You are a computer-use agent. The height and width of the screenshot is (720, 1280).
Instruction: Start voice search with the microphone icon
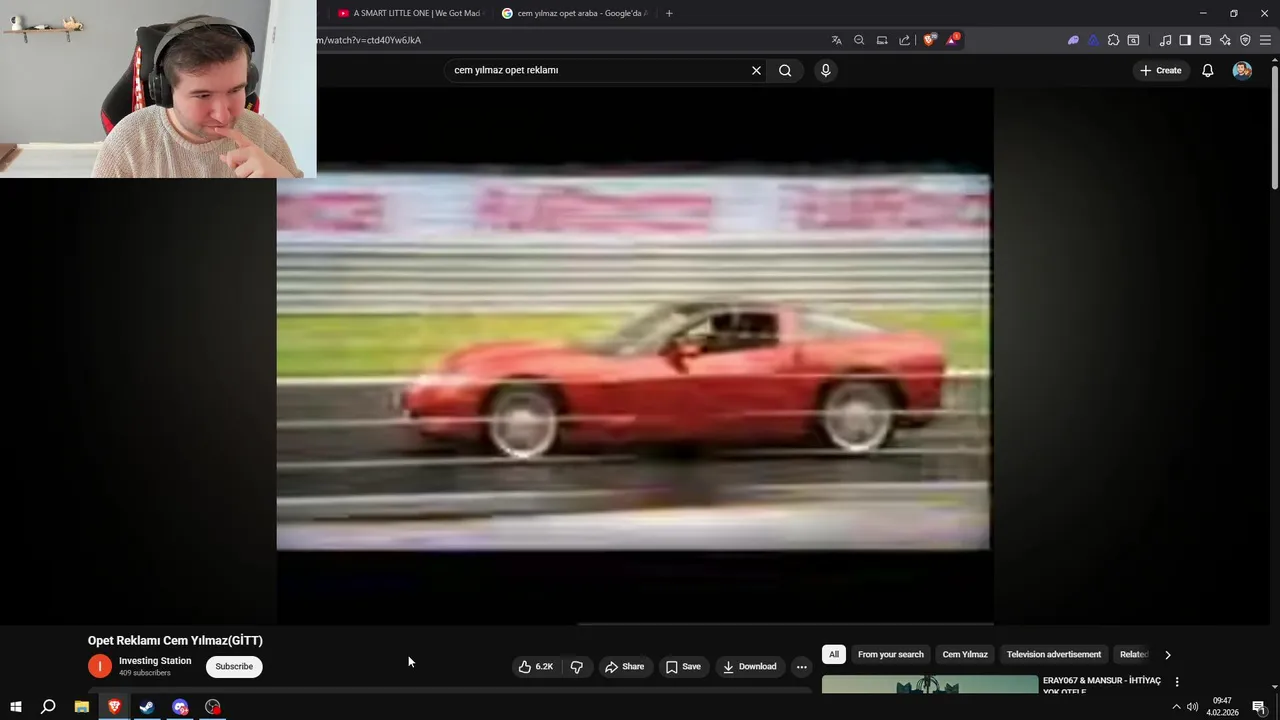(x=825, y=70)
